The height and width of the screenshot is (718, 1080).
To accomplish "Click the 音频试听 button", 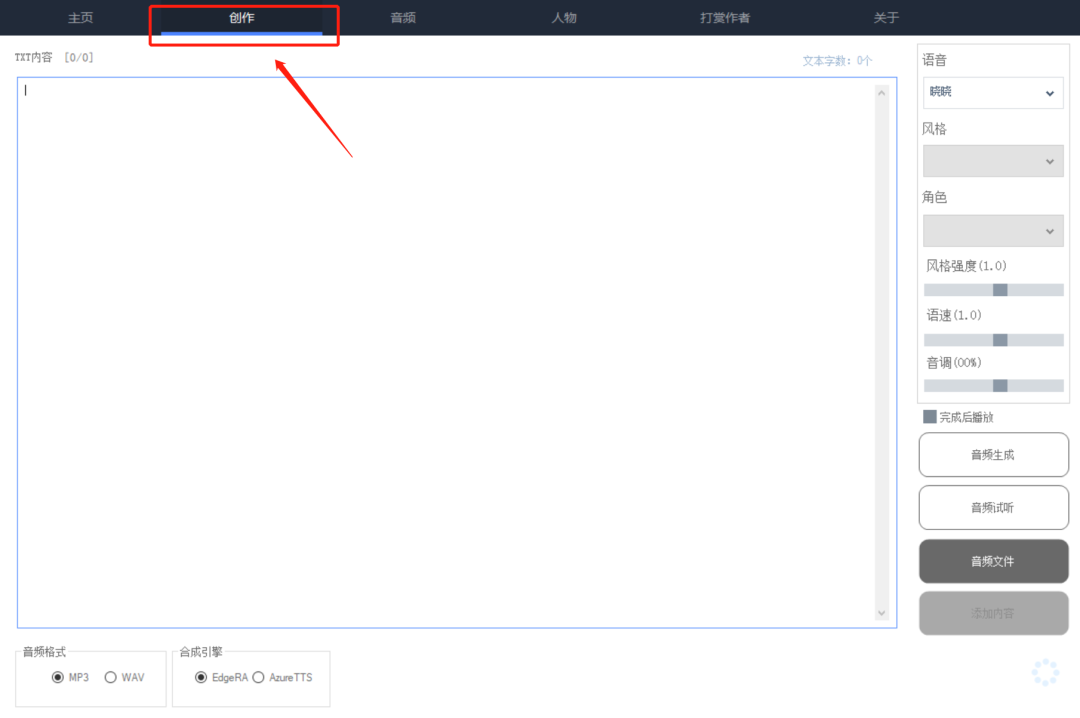I will [x=993, y=508].
